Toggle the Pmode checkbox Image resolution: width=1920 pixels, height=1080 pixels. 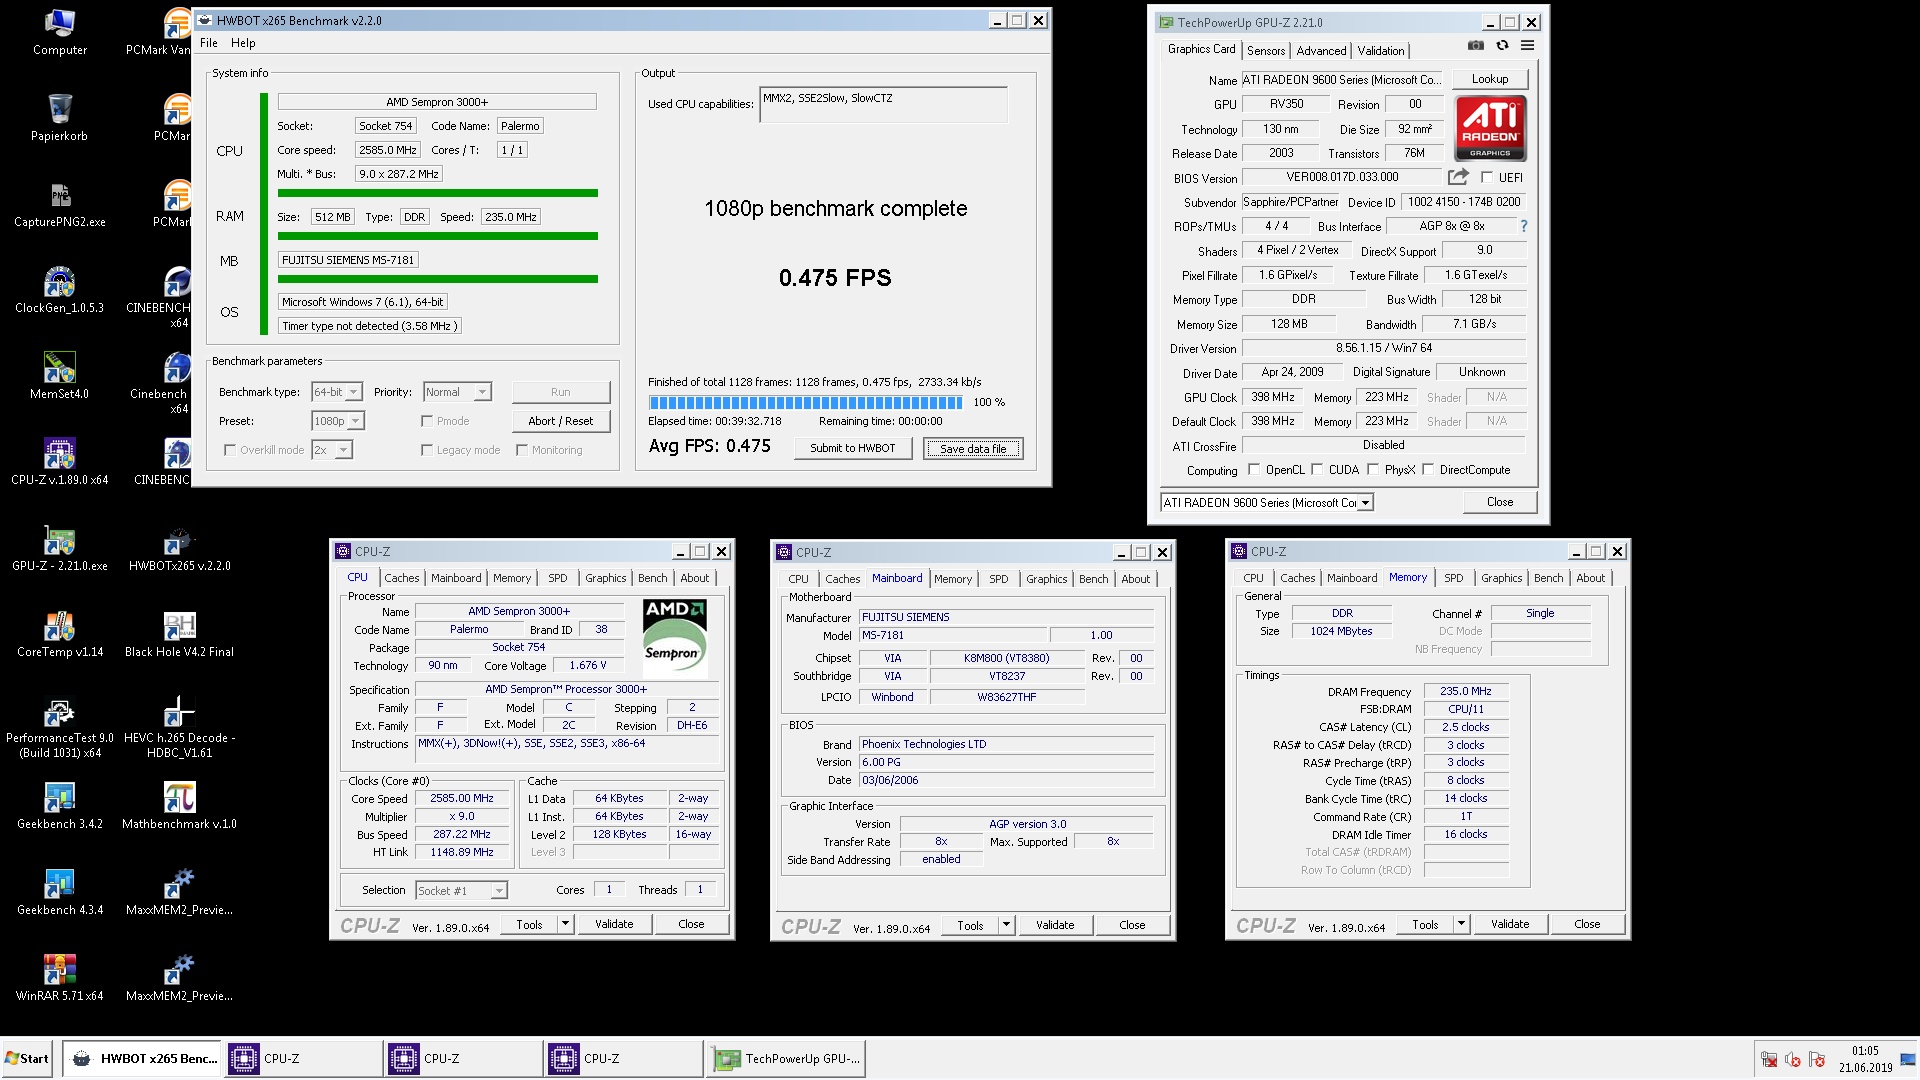point(427,421)
